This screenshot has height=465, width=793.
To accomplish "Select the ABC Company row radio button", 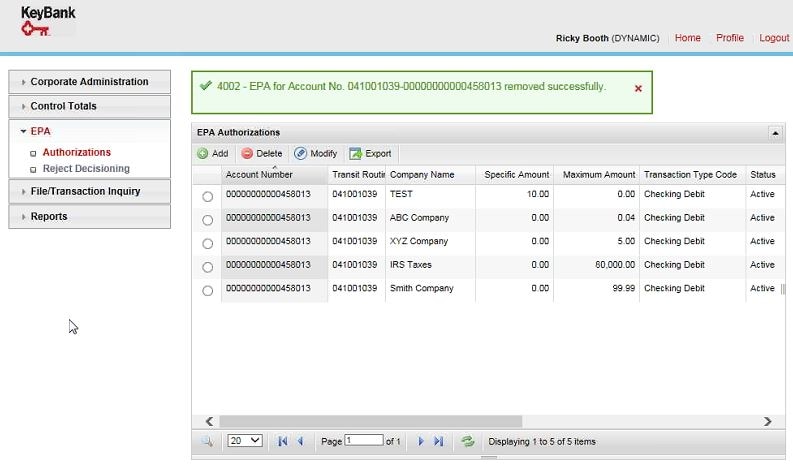I will click(207, 220).
